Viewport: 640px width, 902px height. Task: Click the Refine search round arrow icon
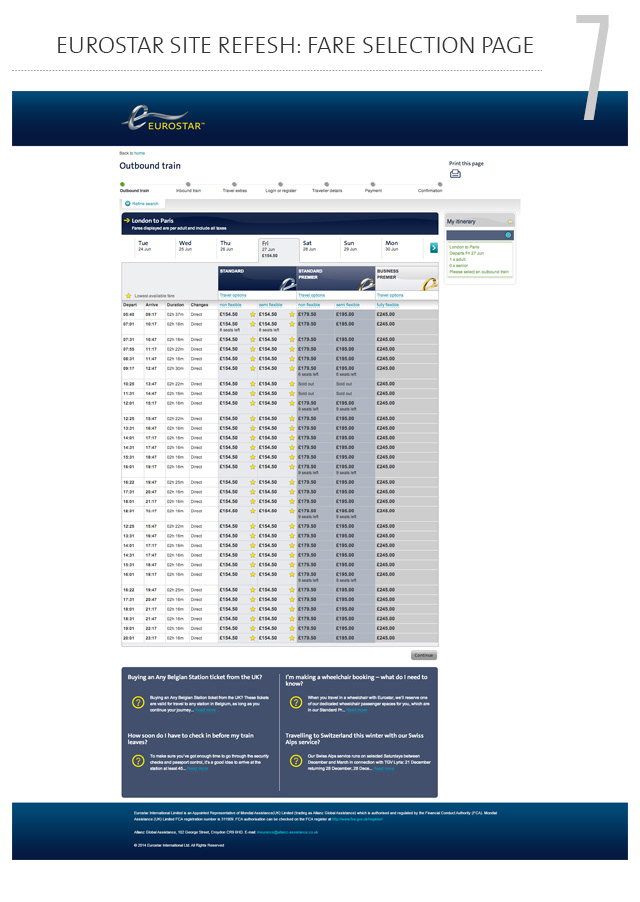(128, 203)
